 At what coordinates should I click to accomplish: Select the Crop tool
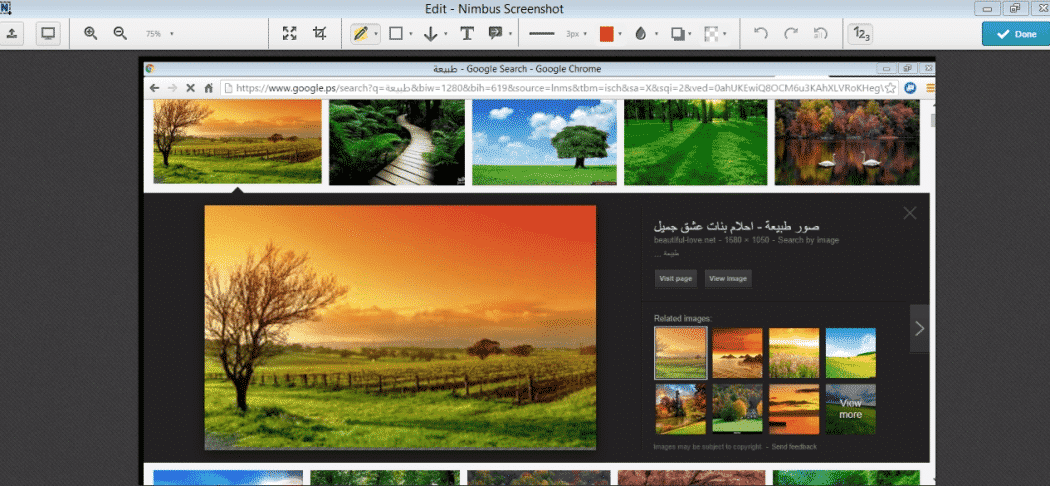(x=319, y=33)
